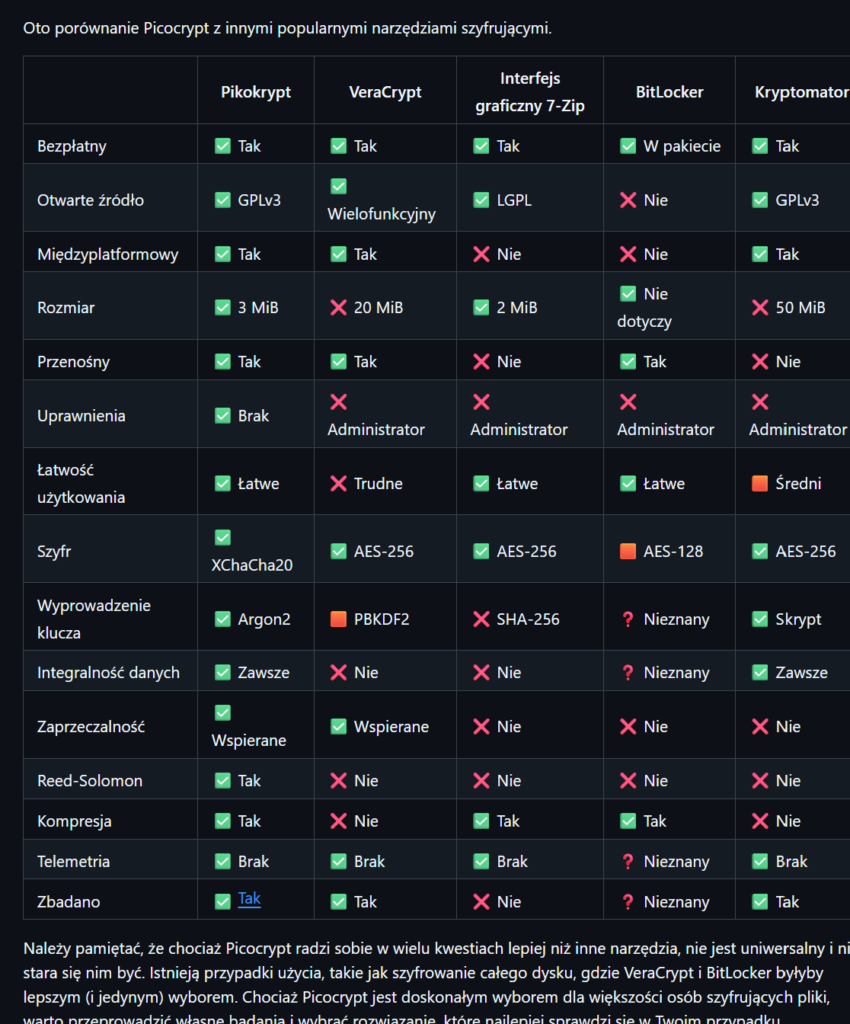Click the "Wielofunkcyjny" cell text
Screen dimensions: 850x1024
[381, 214]
